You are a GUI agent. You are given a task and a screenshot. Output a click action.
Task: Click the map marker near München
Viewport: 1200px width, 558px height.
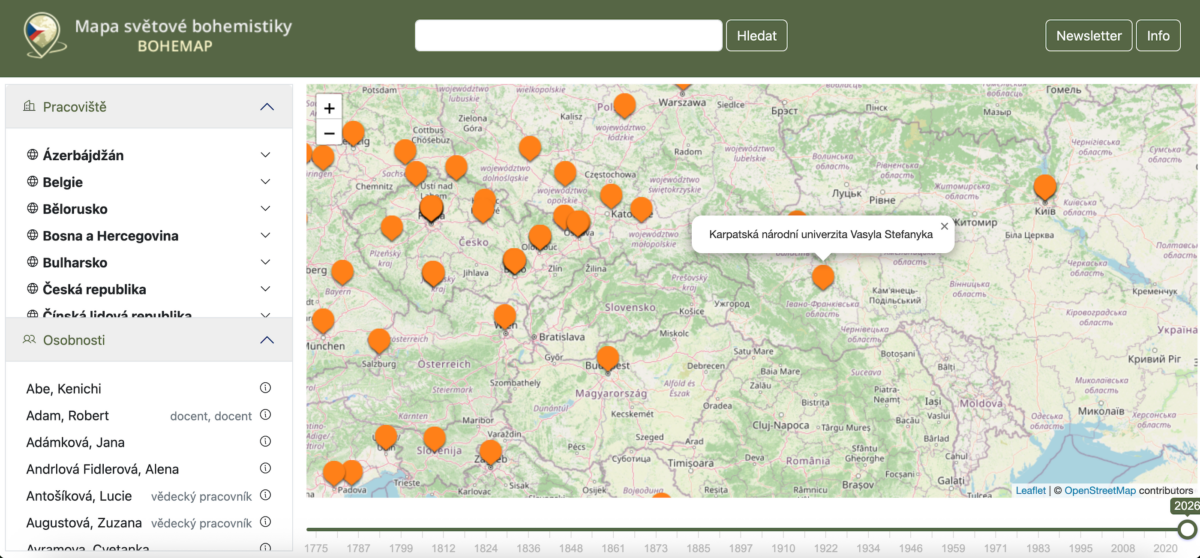323,321
